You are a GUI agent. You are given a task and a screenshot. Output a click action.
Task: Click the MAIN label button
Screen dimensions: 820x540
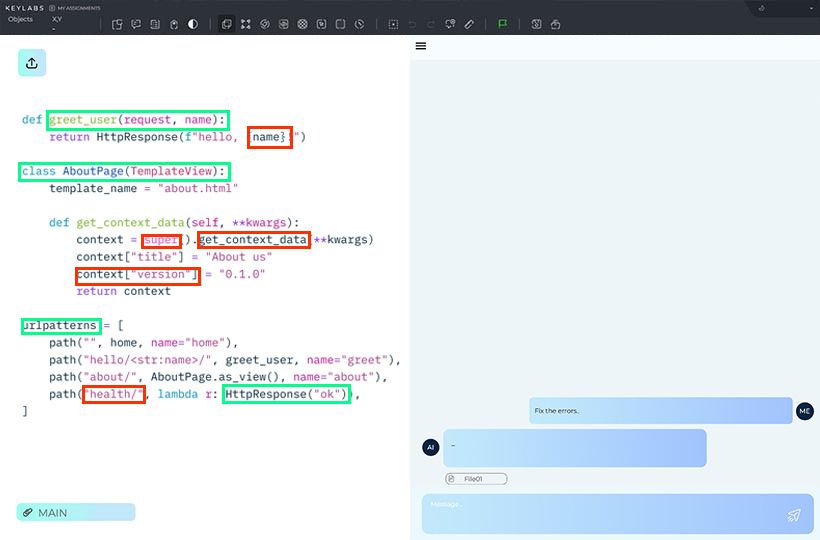[x=76, y=512]
